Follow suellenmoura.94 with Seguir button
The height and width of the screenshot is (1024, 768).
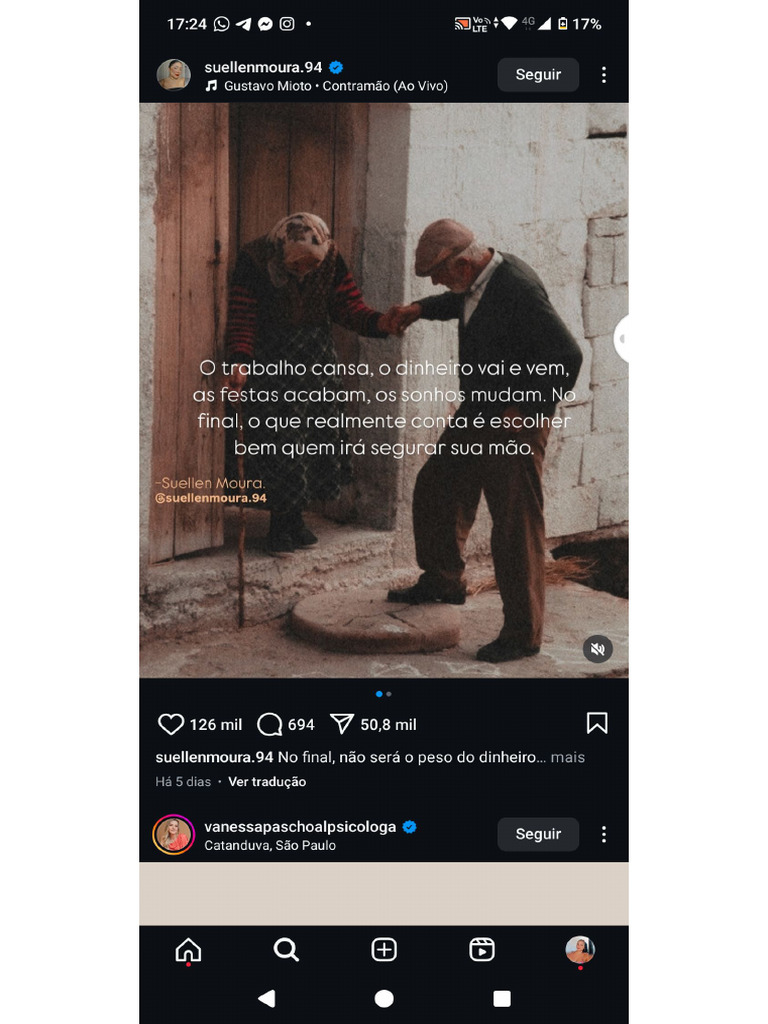538,74
